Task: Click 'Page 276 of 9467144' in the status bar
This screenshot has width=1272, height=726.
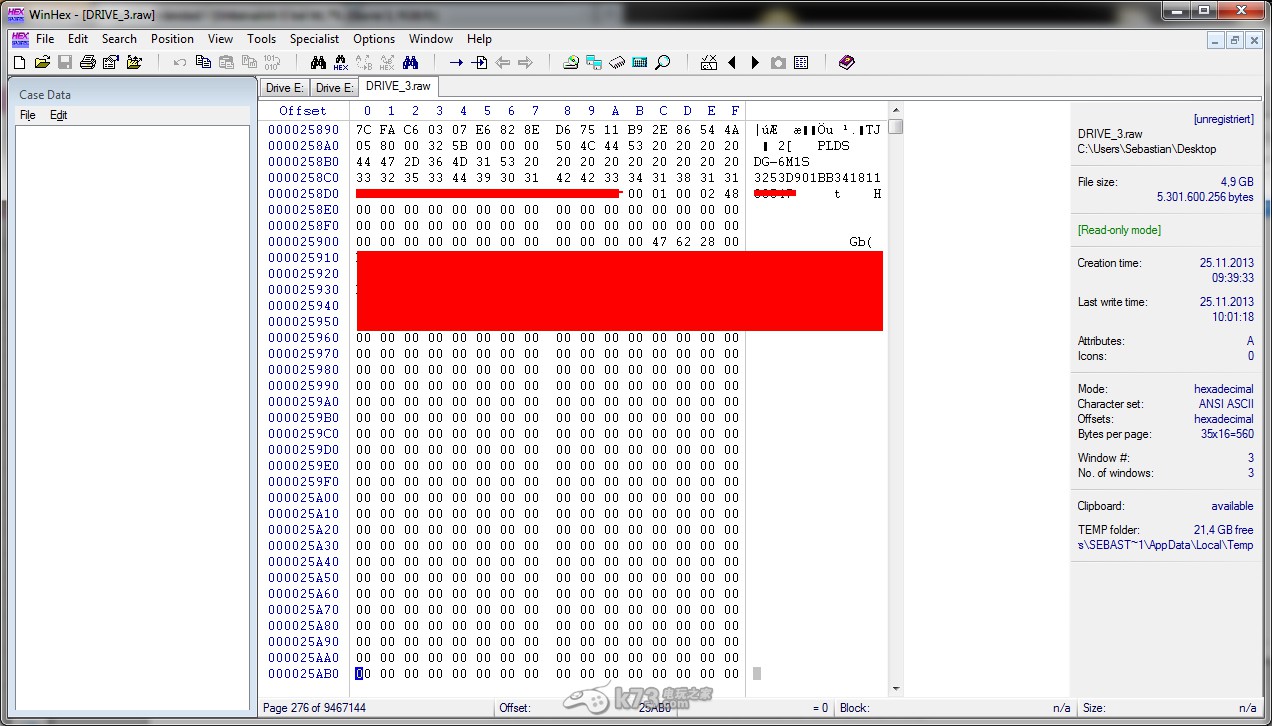Action: [x=314, y=708]
